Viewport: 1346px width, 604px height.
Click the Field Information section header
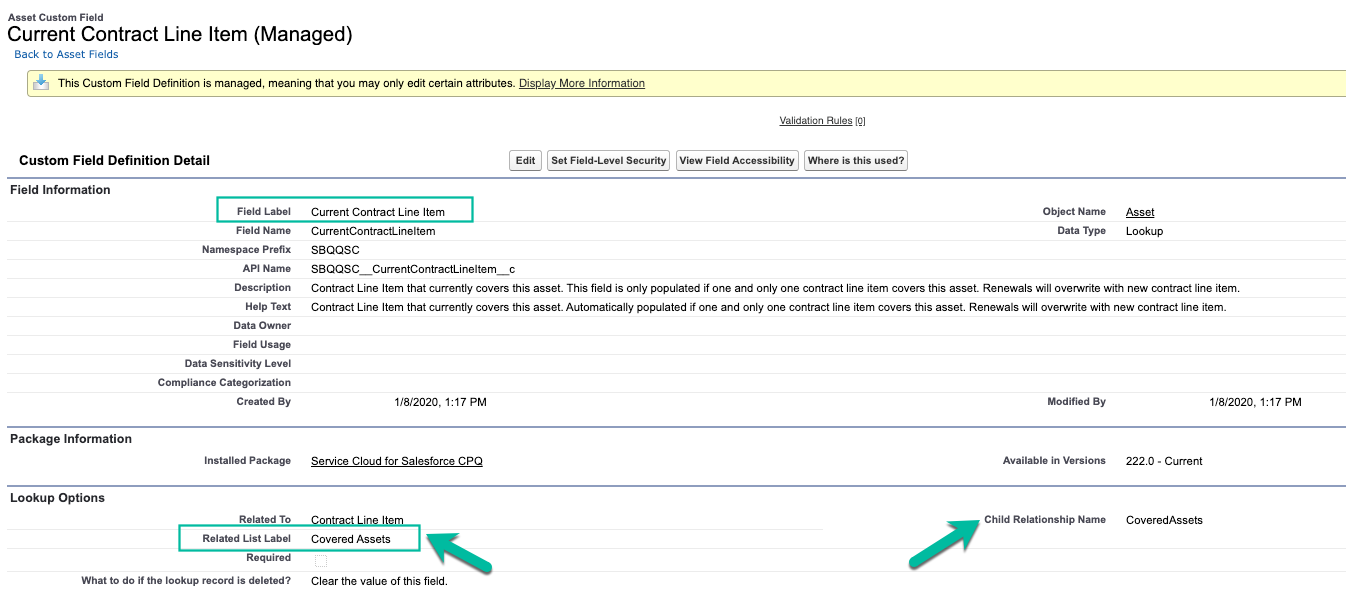coord(60,190)
